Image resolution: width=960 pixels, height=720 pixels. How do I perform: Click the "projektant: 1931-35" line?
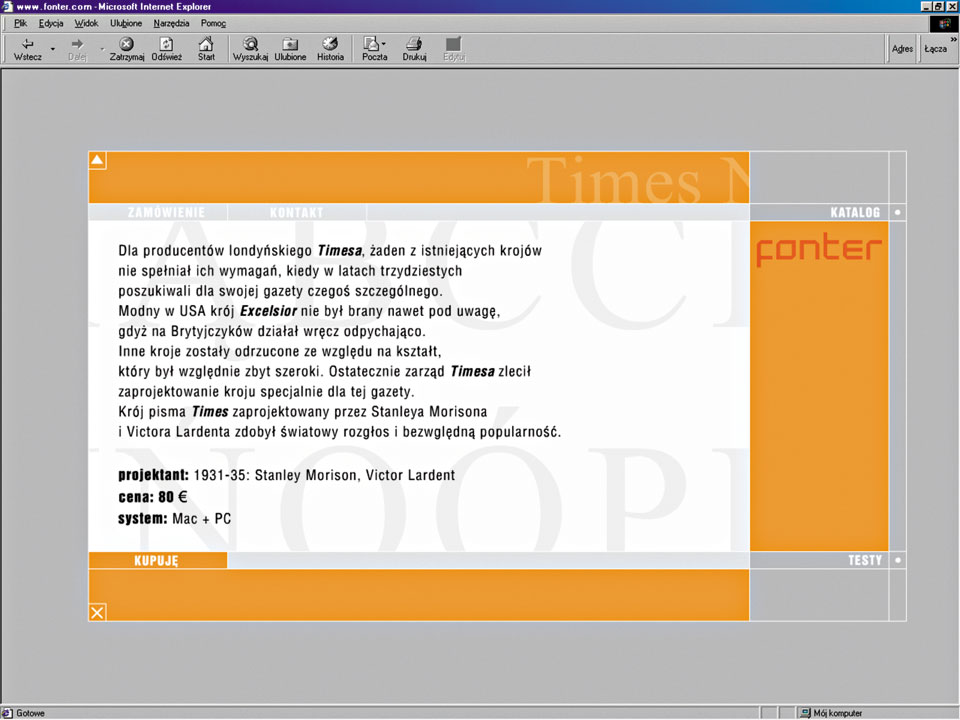click(x=287, y=475)
